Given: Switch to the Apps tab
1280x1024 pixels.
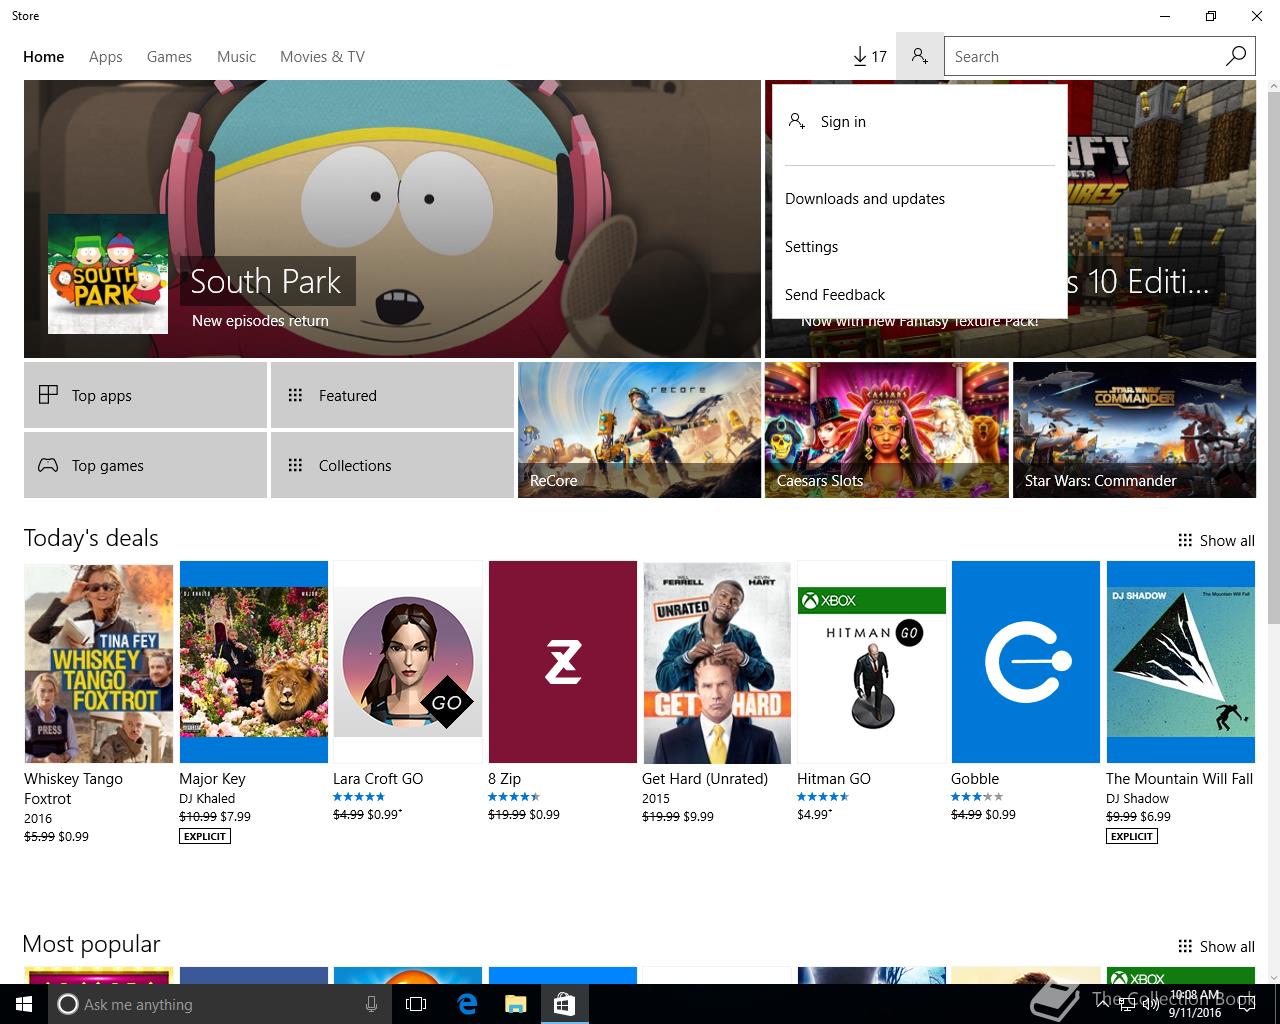Looking at the screenshot, I should [105, 57].
